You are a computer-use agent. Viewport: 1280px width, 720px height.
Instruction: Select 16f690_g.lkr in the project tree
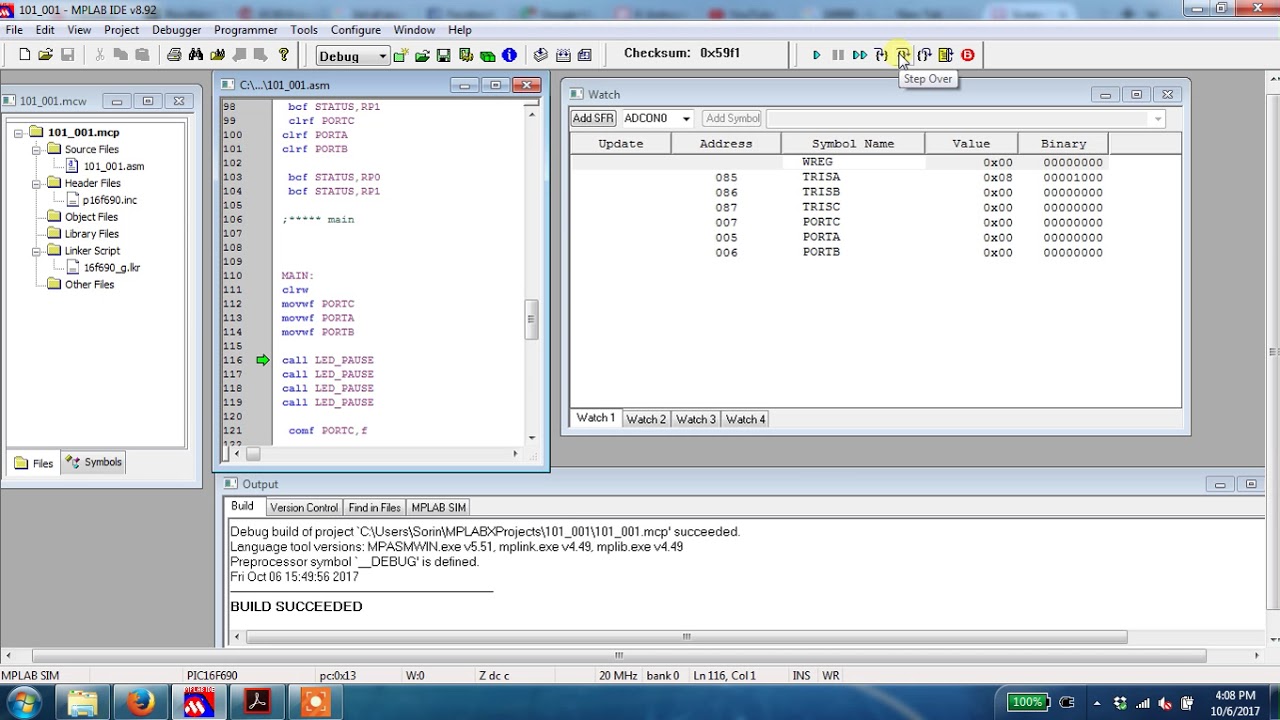point(112,268)
